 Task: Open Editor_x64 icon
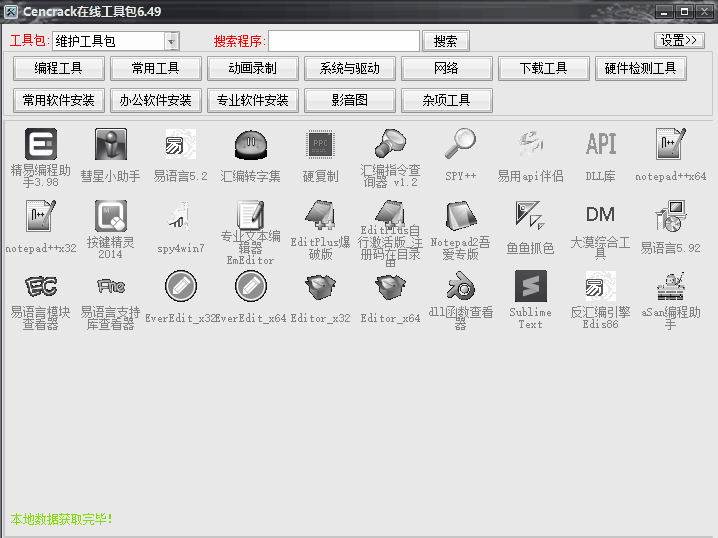[x=390, y=287]
